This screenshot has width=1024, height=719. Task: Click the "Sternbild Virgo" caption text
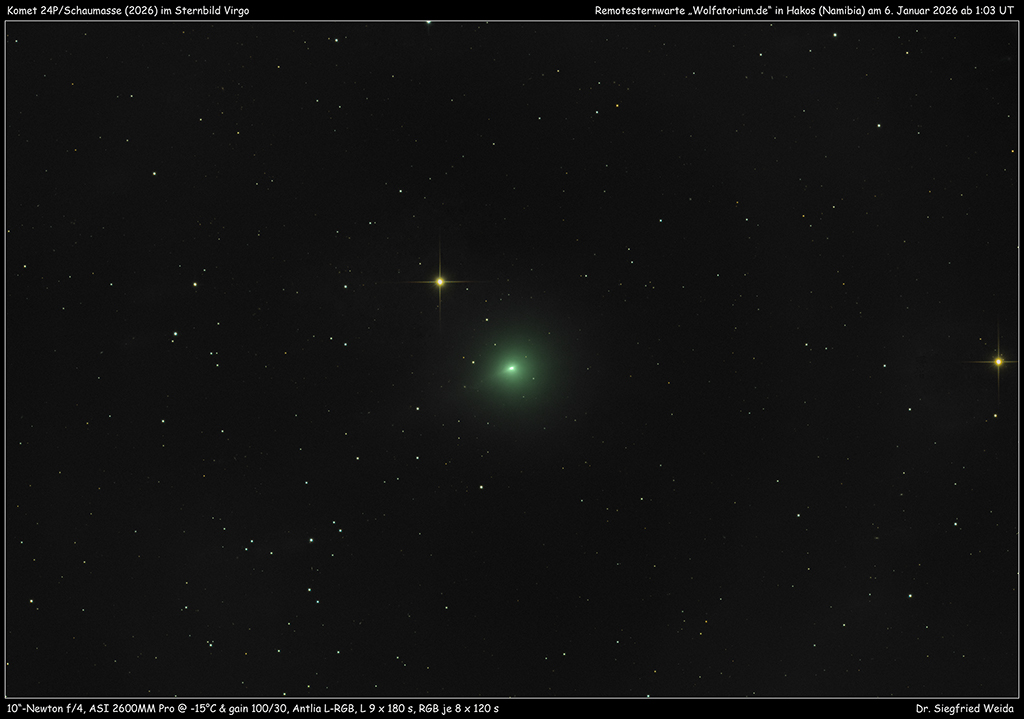[x=213, y=10]
